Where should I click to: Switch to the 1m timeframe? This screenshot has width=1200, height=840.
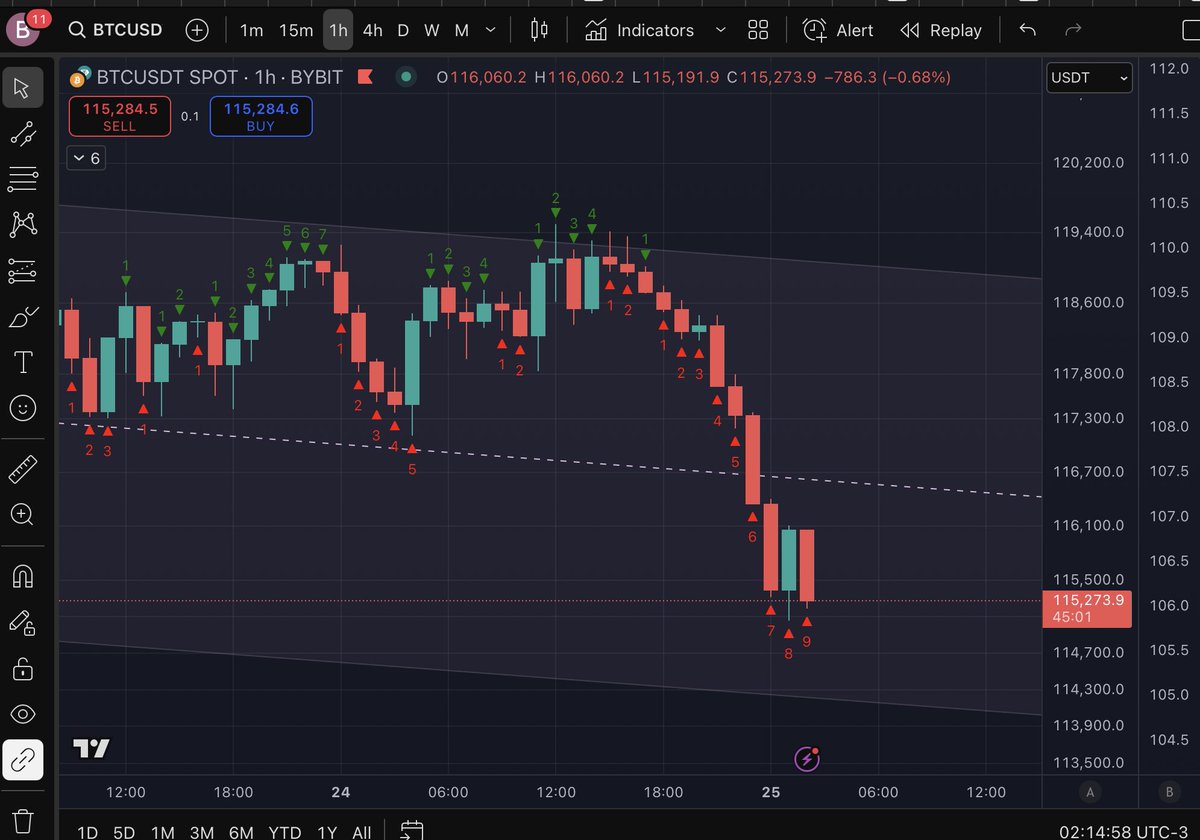(251, 30)
